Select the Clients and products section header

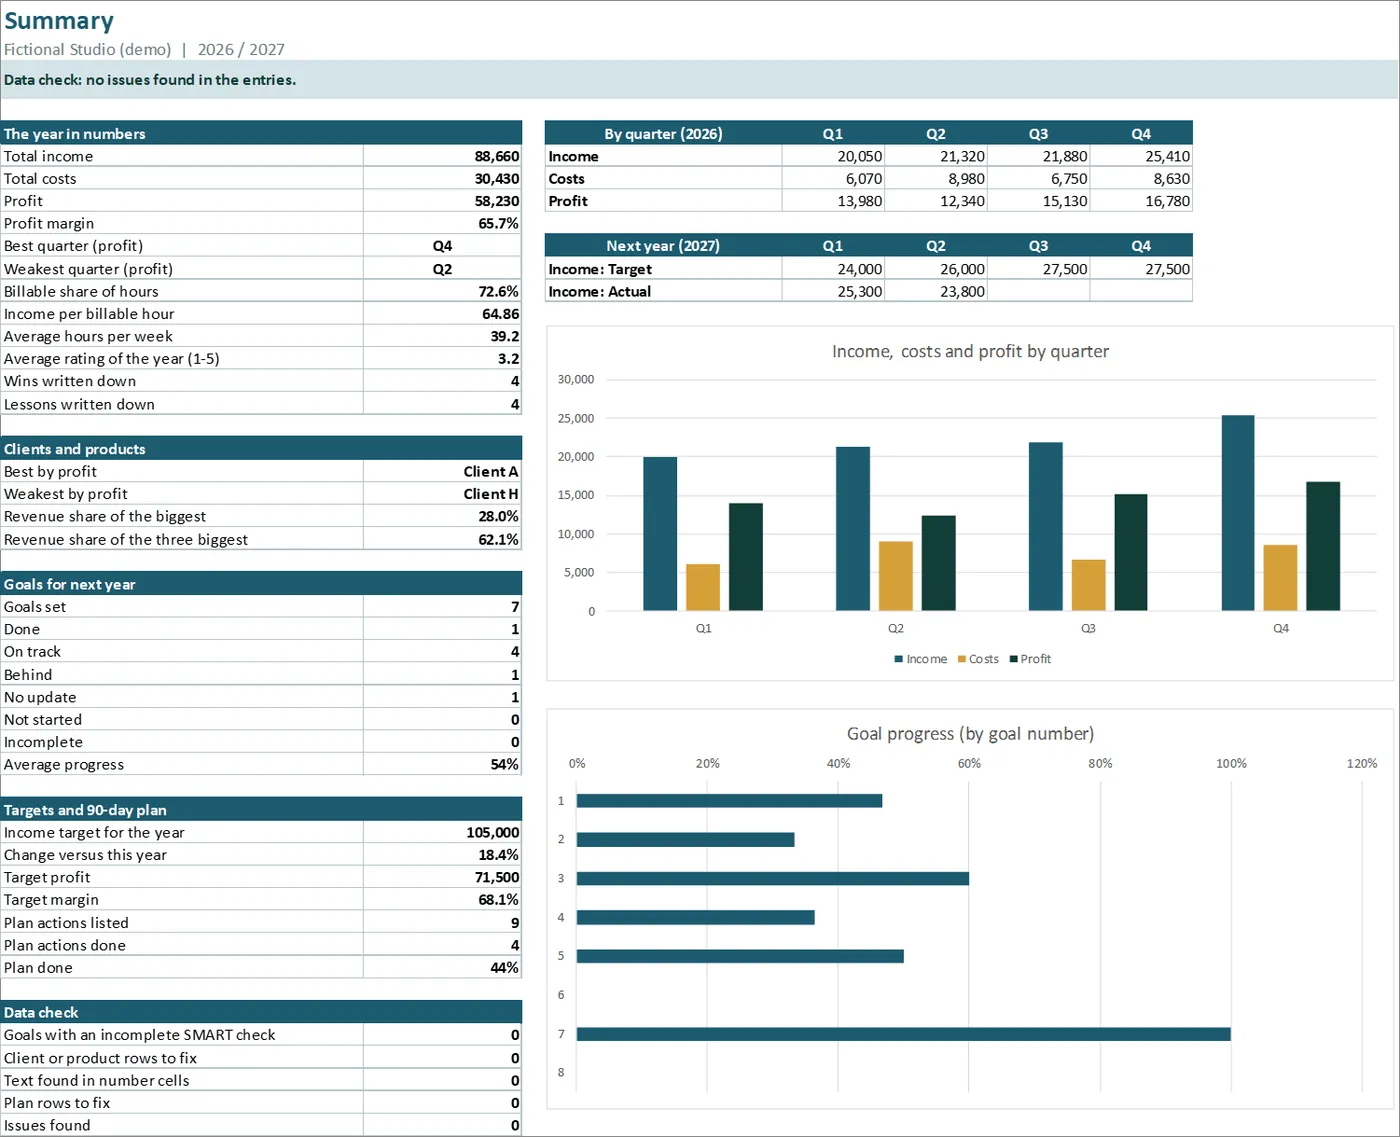261,449
